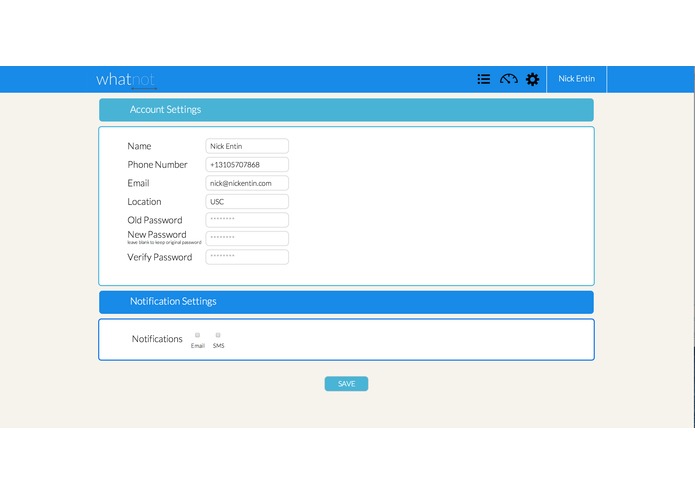The width and height of the screenshot is (695, 494).
Task: Focus the New Password field
Action: pos(247,239)
